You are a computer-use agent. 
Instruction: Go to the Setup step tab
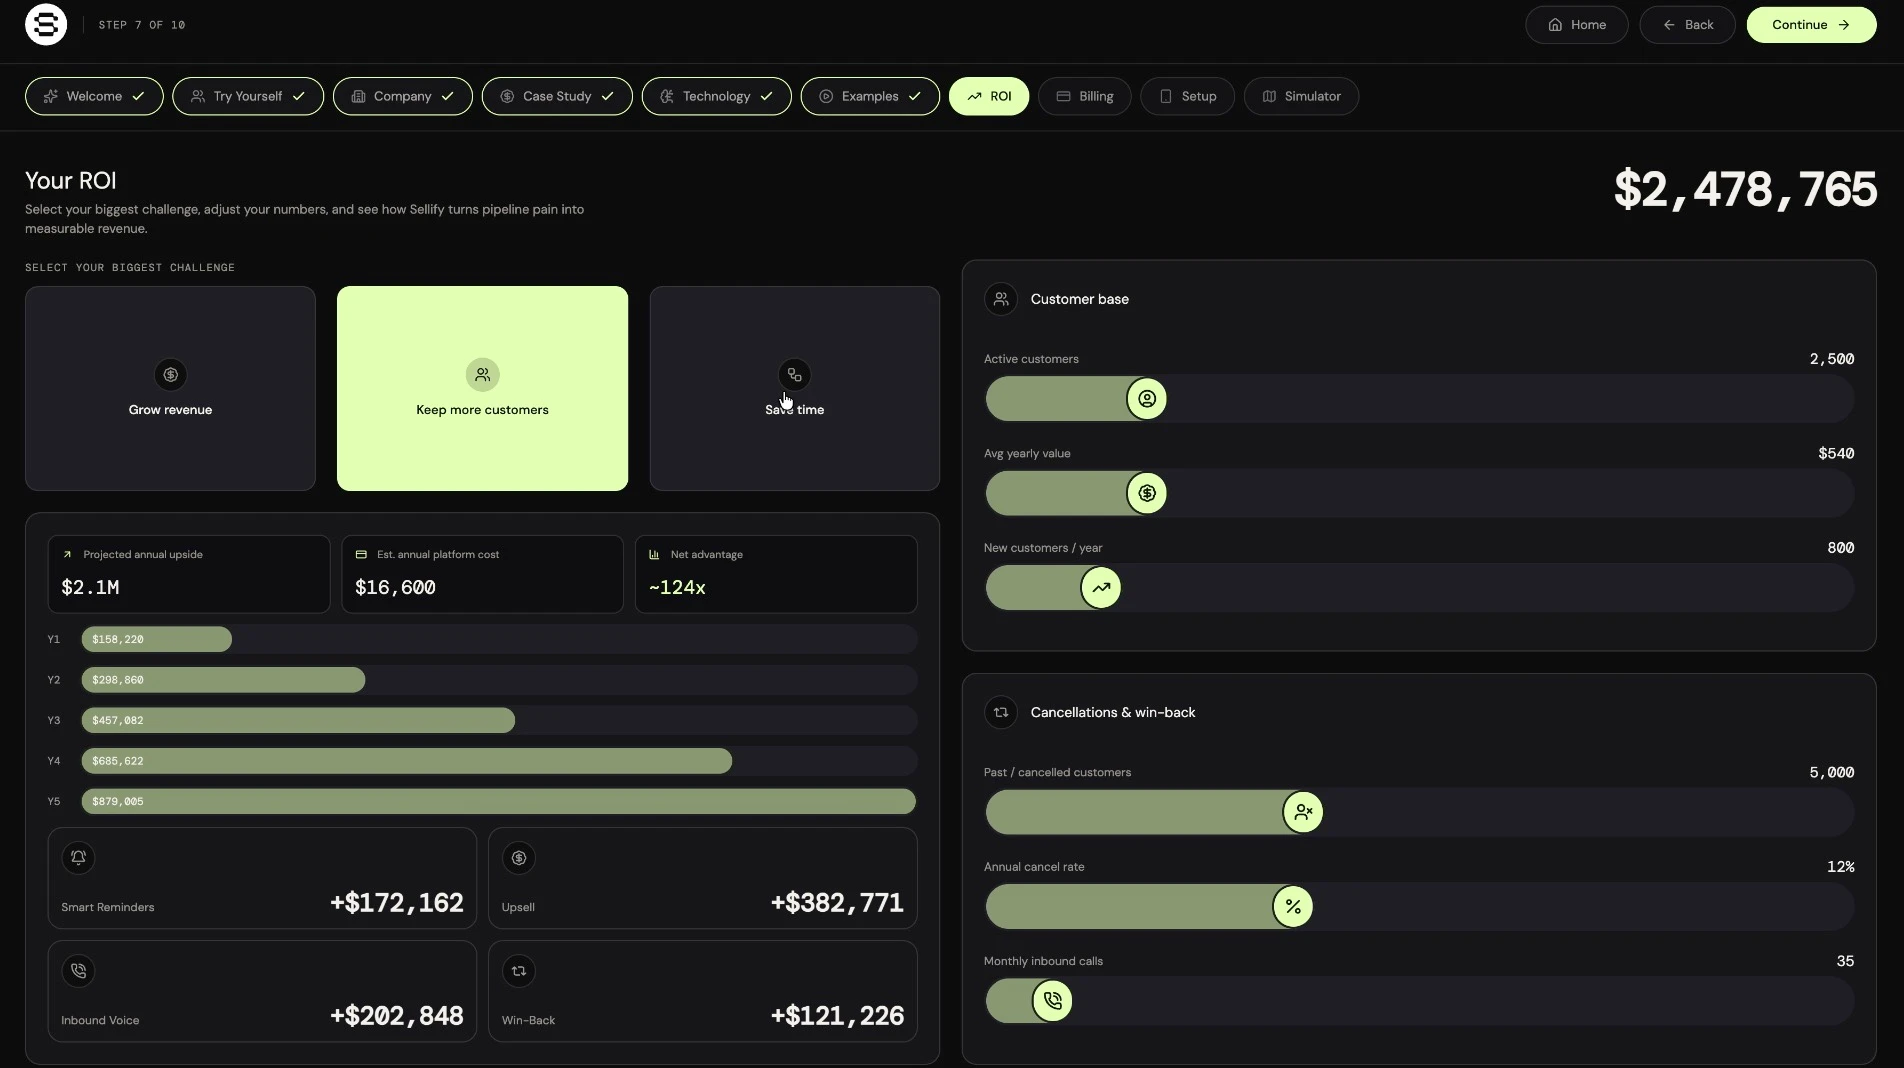(x=1188, y=96)
